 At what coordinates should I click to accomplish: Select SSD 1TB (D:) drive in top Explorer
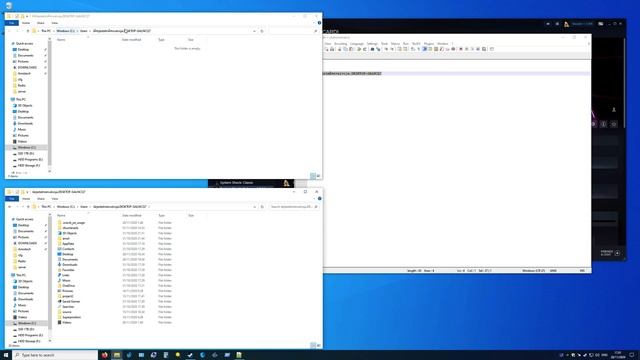[x=26, y=153]
